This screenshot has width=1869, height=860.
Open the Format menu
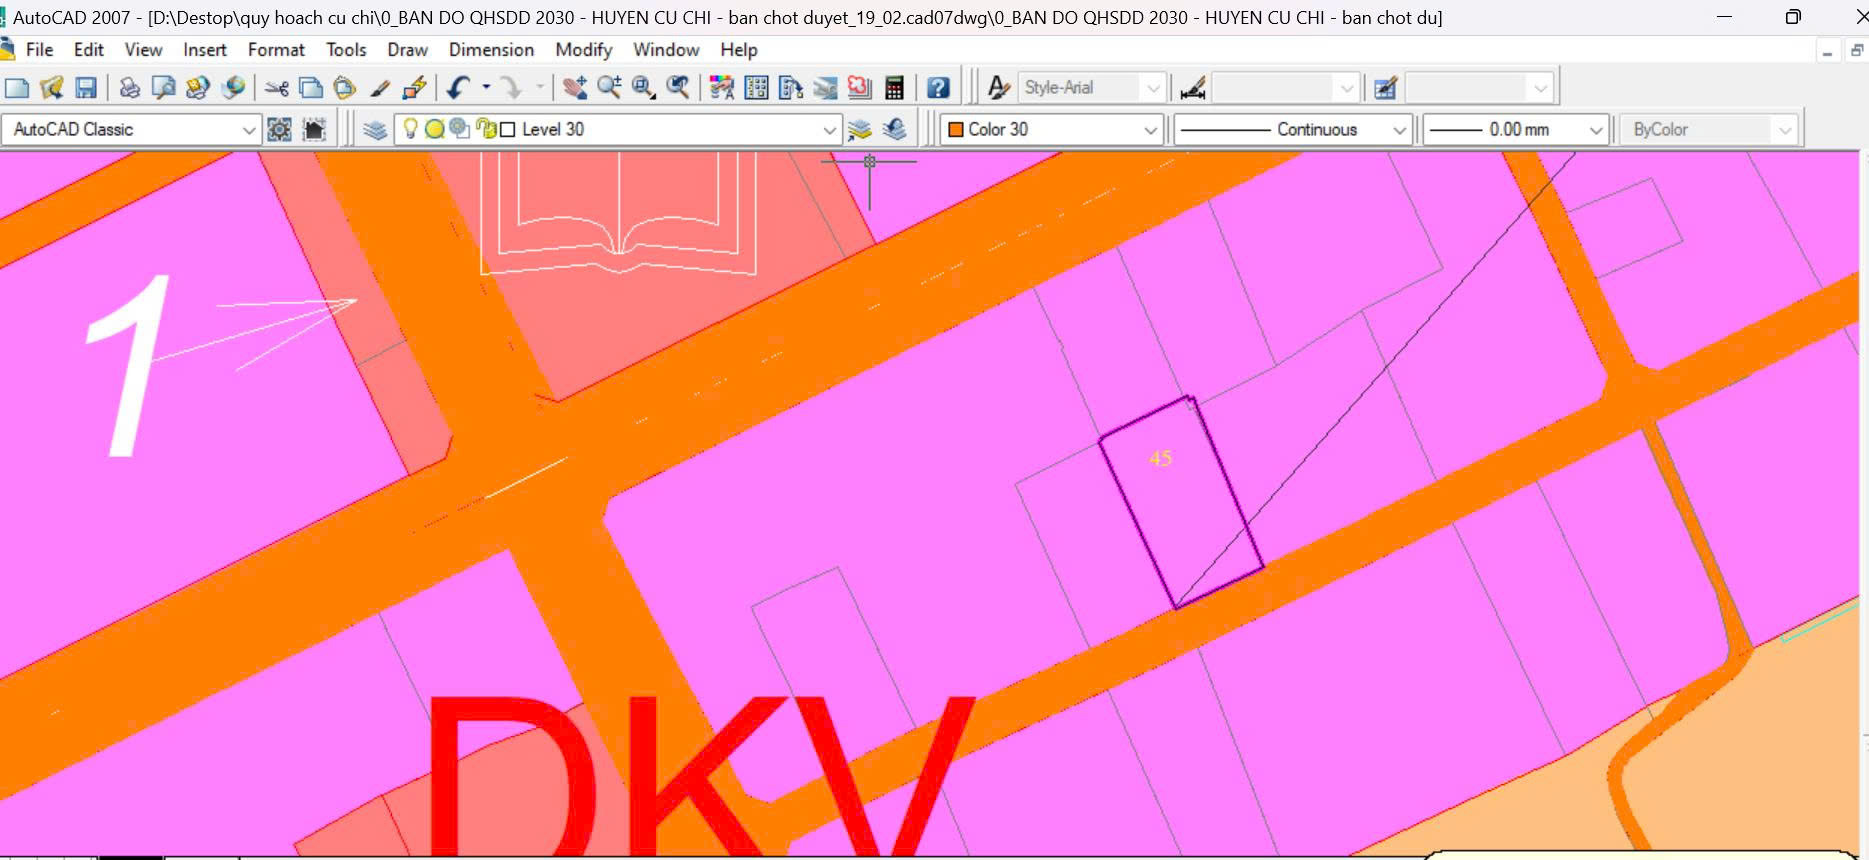[276, 50]
